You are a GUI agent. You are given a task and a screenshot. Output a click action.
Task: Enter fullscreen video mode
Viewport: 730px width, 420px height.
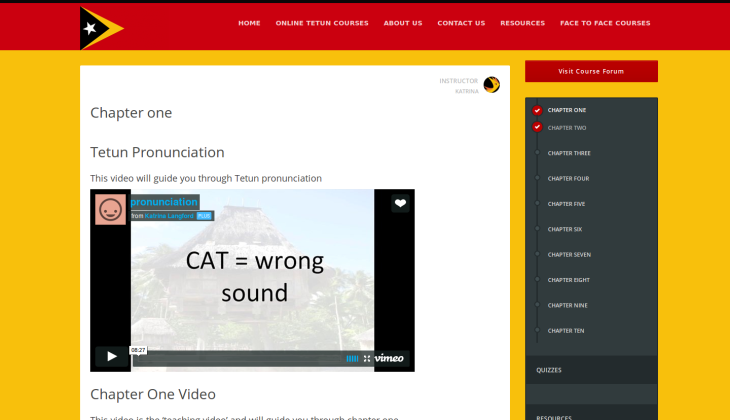(x=367, y=359)
